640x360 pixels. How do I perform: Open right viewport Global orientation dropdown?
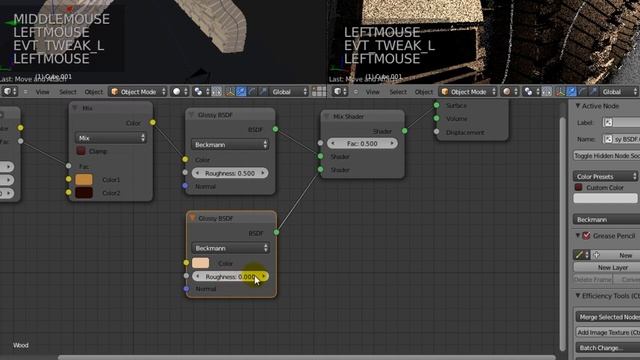coord(619,91)
